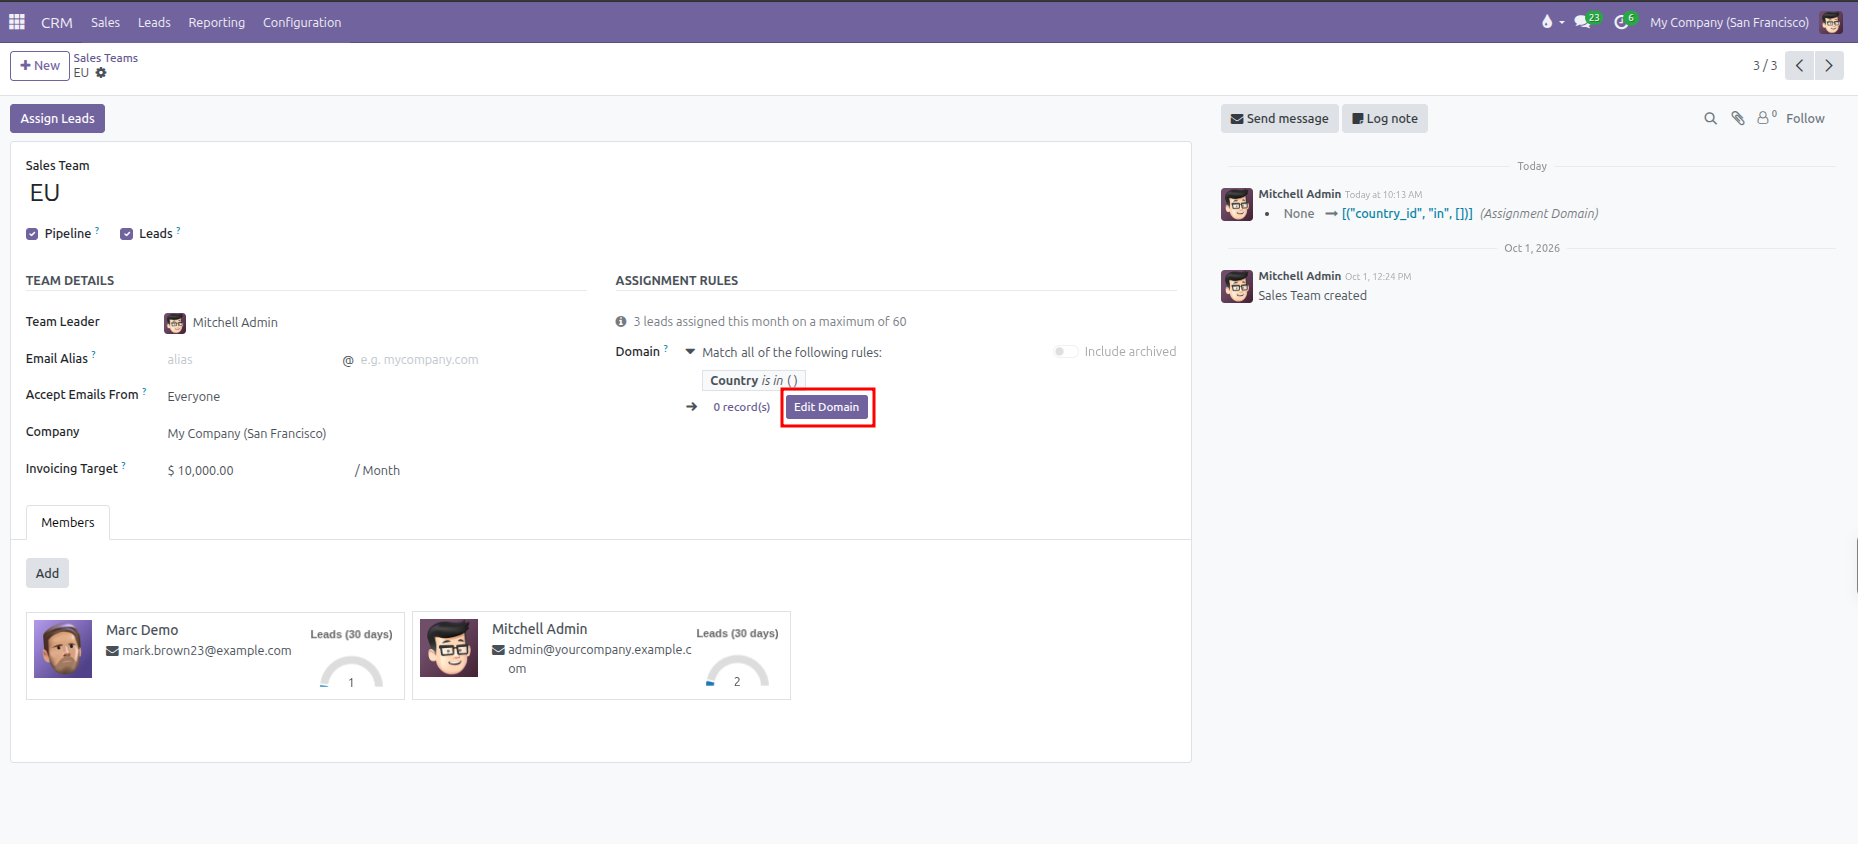Image resolution: width=1858 pixels, height=844 pixels.
Task: Click Mitchell Admin's leads gauge showing 2
Action: click(737, 671)
